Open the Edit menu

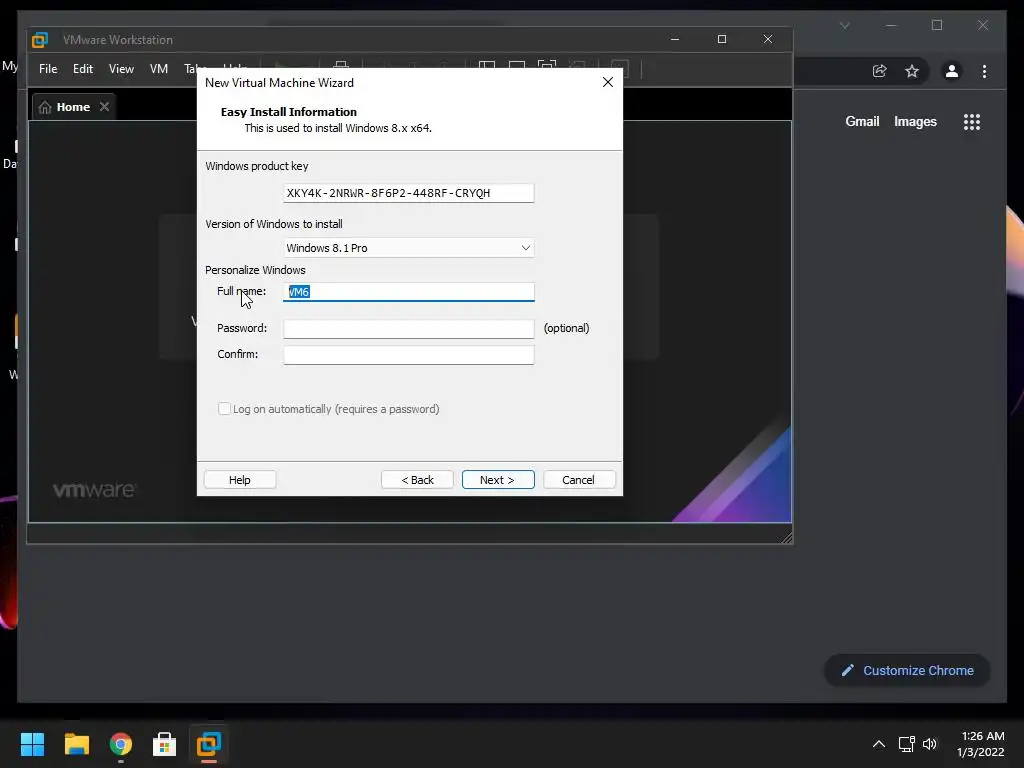point(83,69)
